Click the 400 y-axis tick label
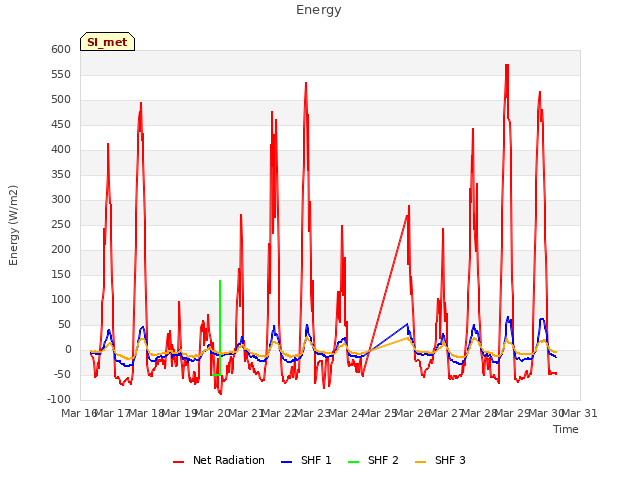This screenshot has height=480, width=640. click(x=61, y=150)
